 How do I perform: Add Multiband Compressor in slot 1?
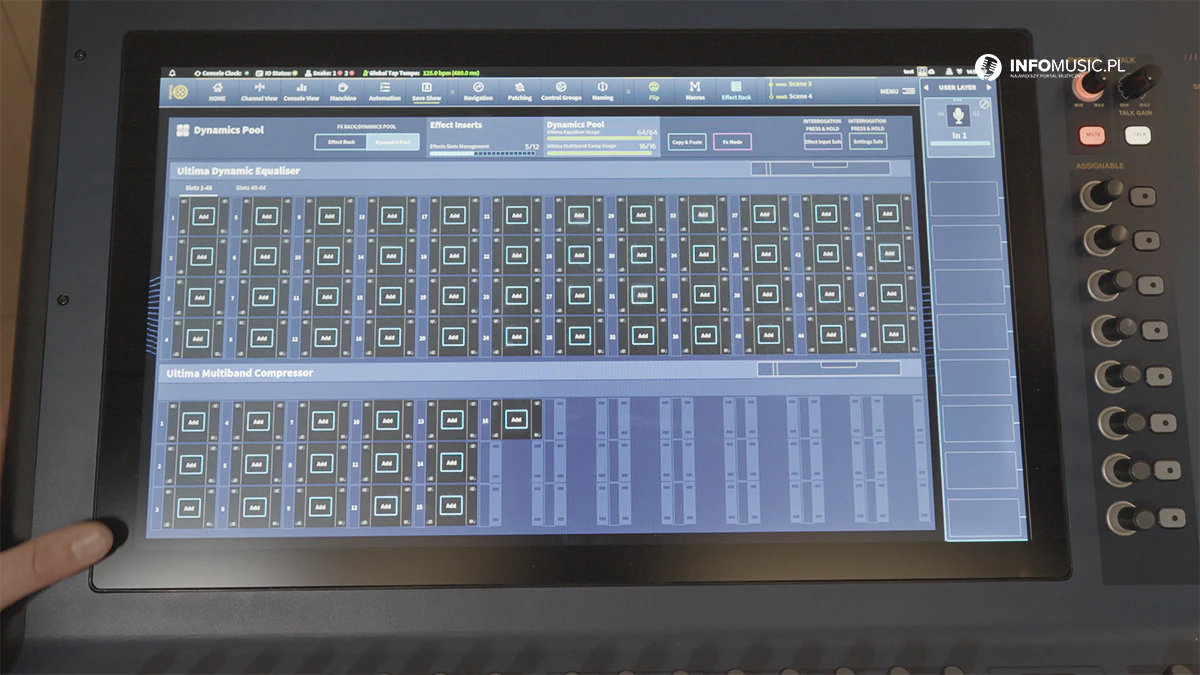point(193,421)
